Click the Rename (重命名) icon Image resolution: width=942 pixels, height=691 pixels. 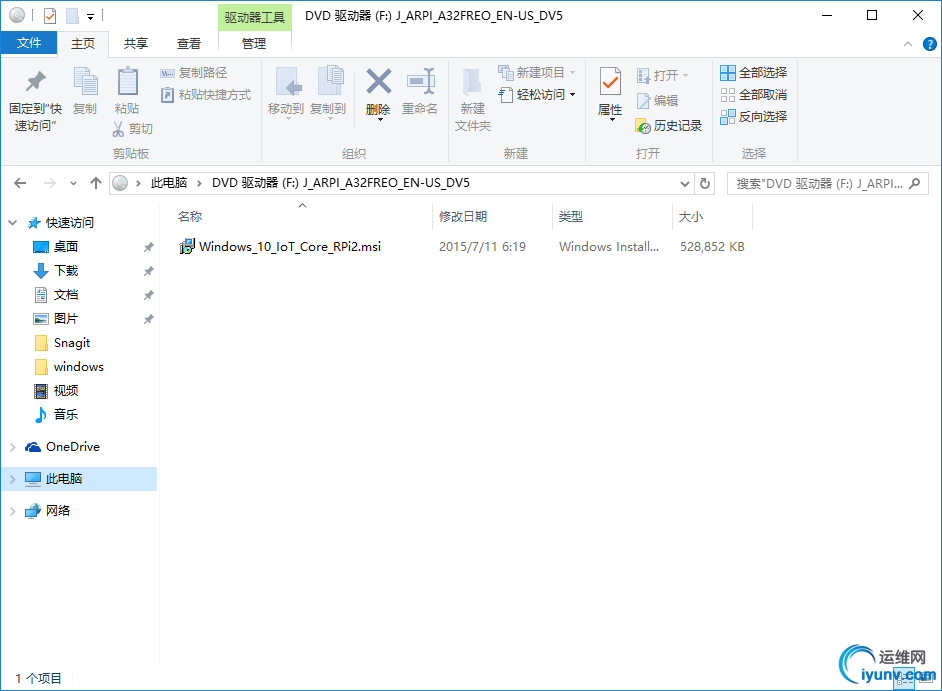pyautogui.click(x=421, y=81)
